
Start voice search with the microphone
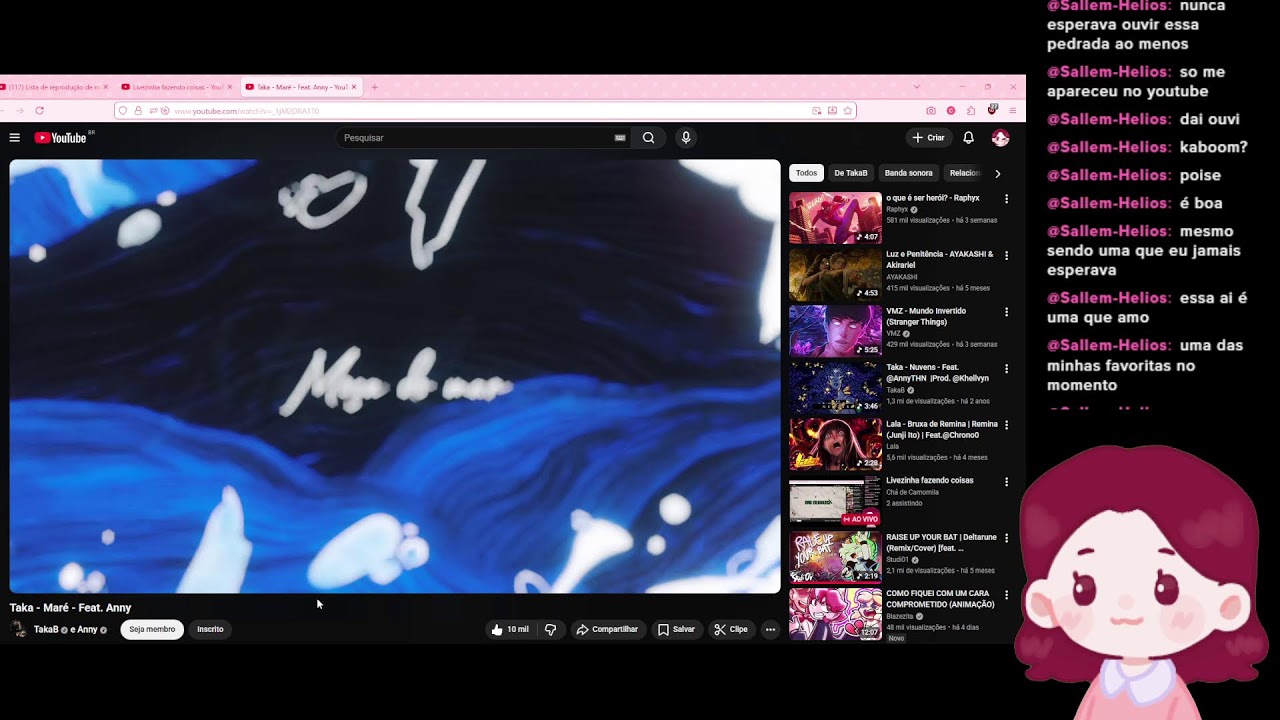(685, 138)
